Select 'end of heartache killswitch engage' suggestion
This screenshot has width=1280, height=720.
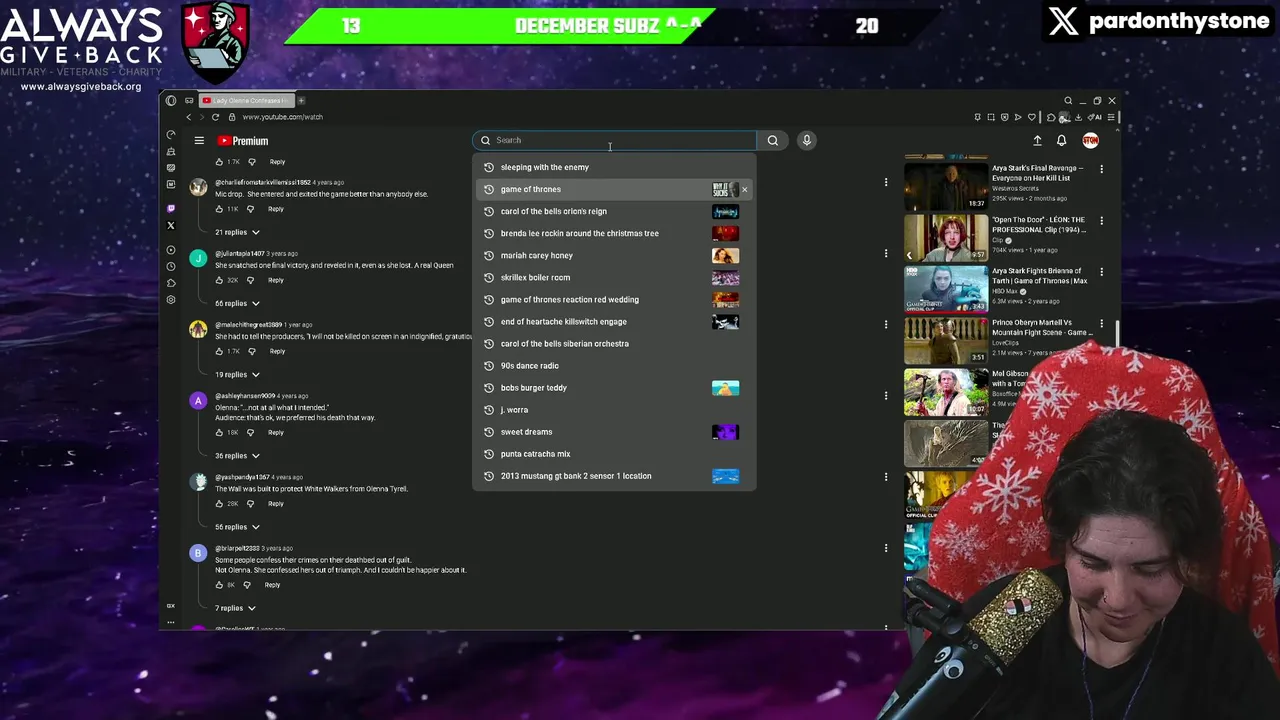click(614, 321)
